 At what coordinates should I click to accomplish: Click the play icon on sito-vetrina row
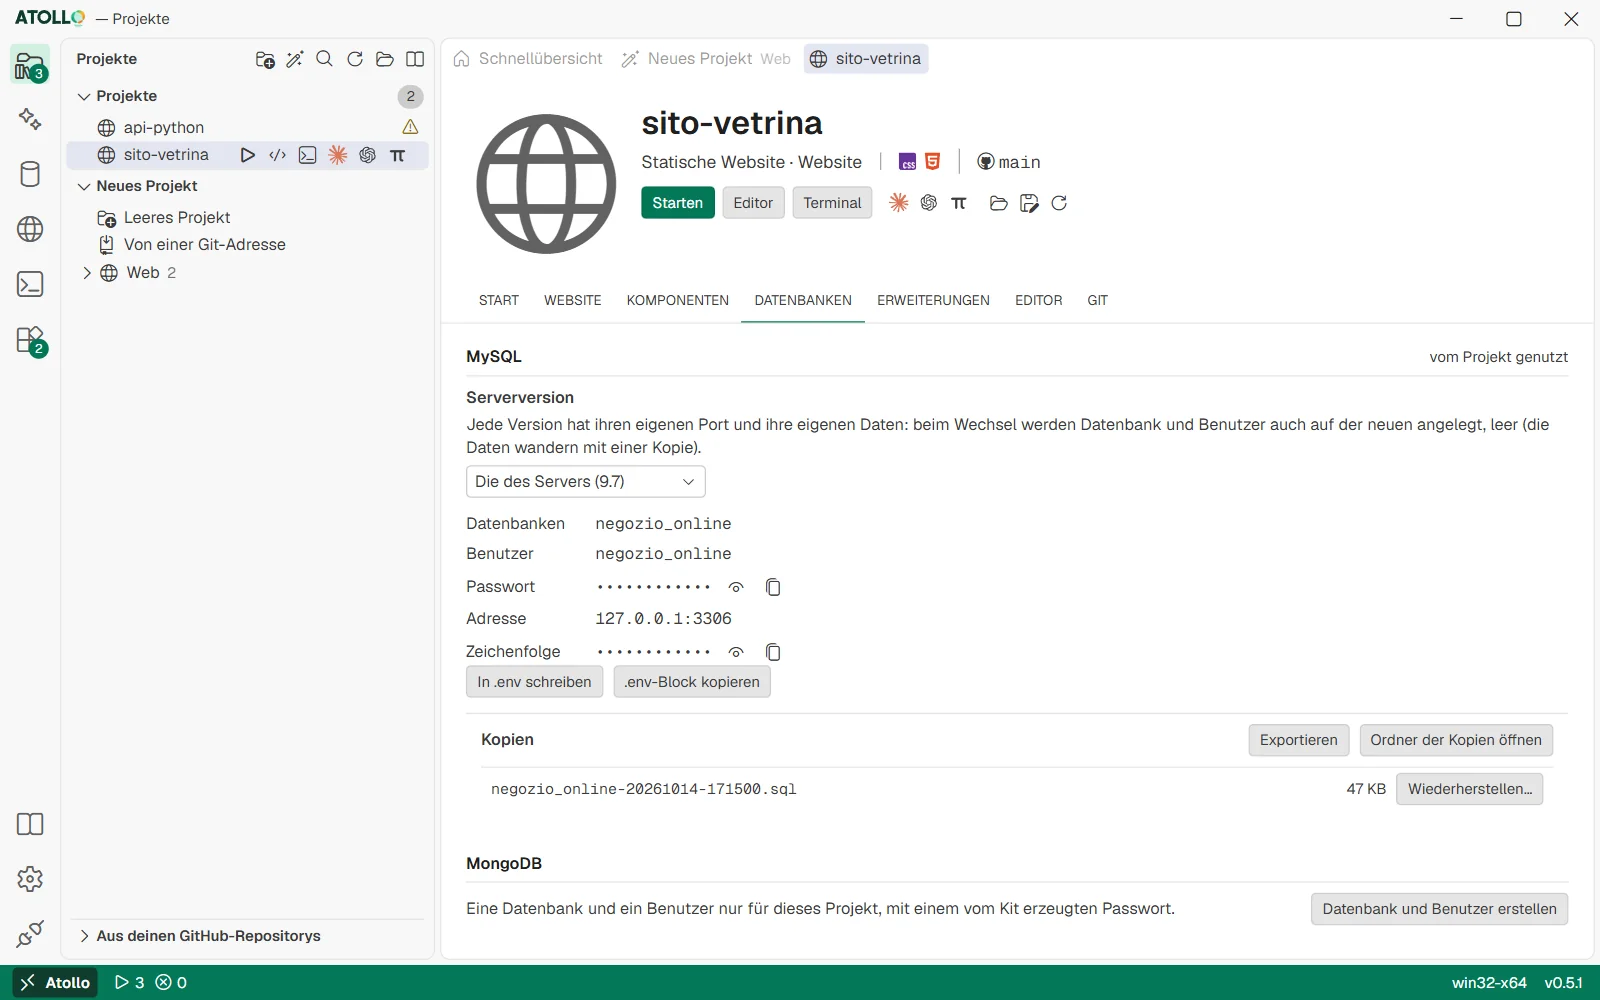click(x=248, y=155)
